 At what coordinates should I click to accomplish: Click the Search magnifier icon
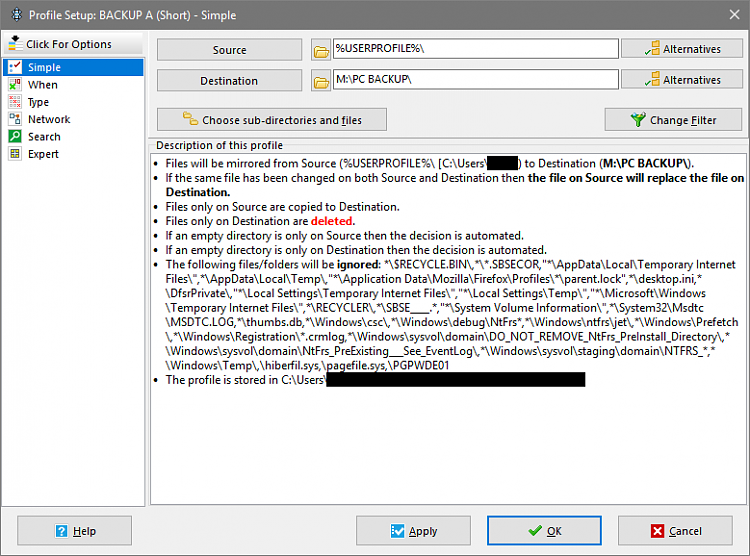point(15,136)
